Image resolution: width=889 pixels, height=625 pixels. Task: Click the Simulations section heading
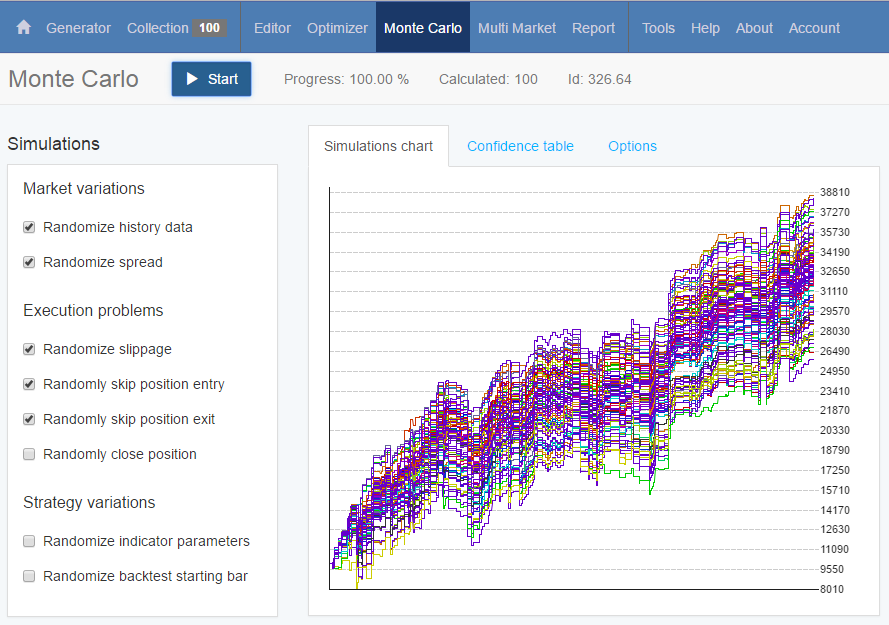point(53,144)
